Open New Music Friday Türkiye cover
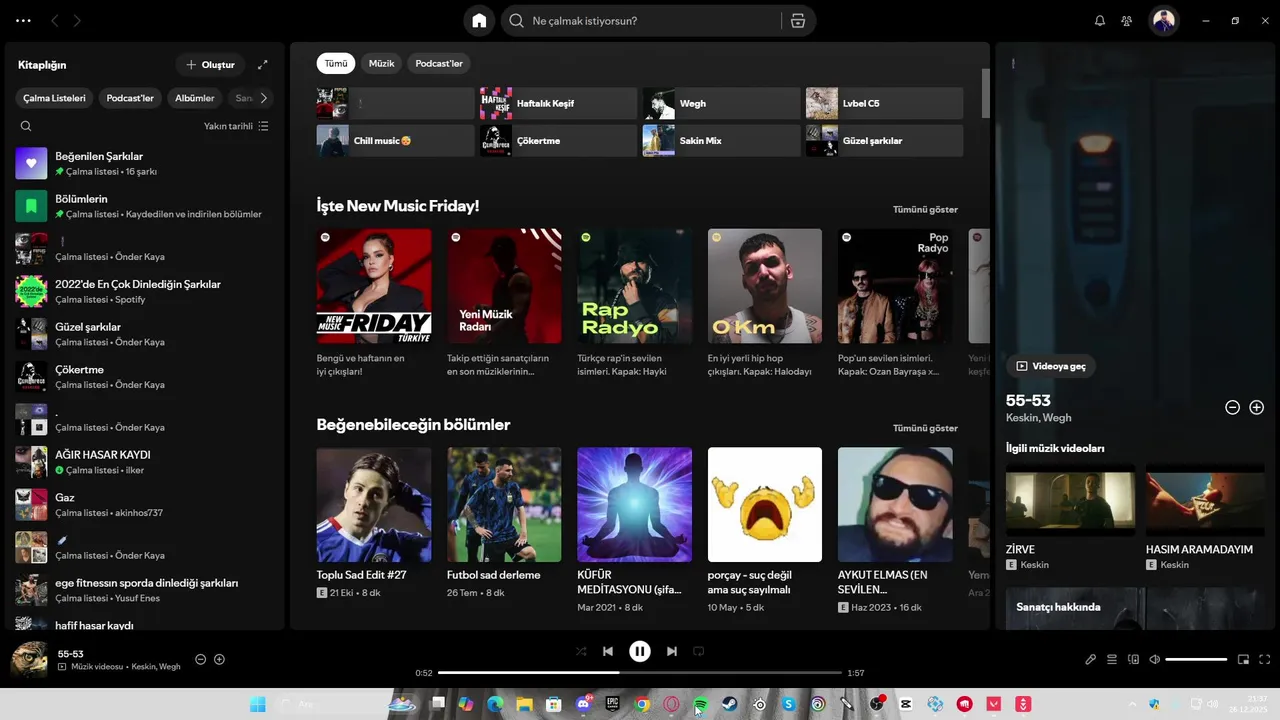 pos(374,286)
